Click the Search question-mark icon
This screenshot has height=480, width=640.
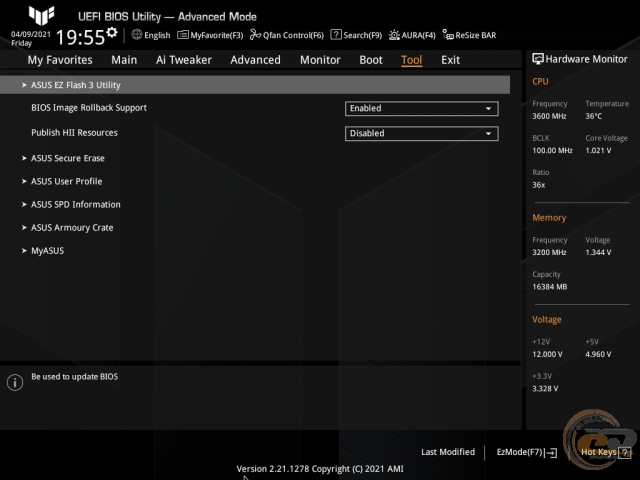pos(336,35)
